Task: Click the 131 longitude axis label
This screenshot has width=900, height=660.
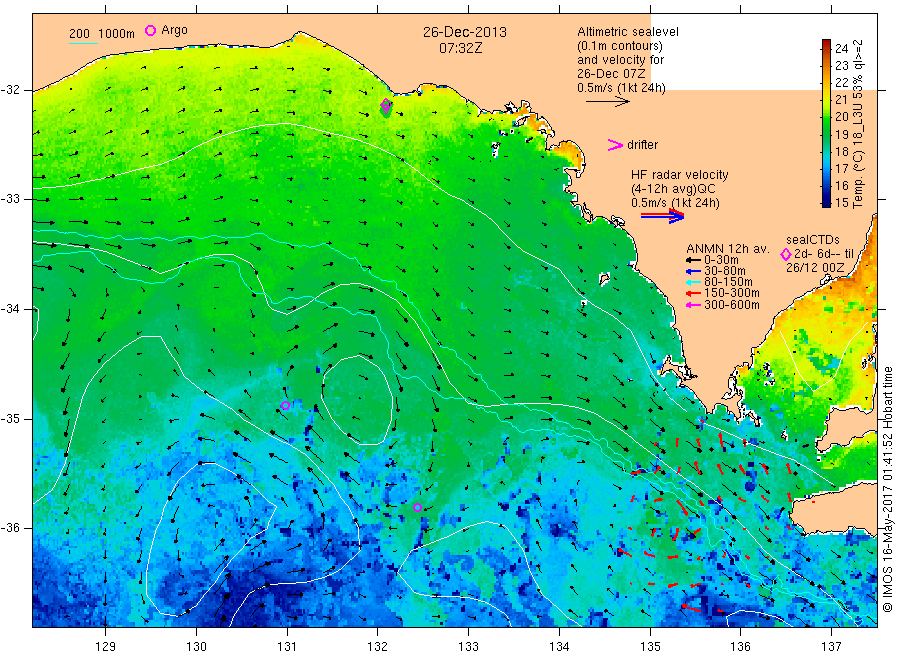Action: point(287,646)
